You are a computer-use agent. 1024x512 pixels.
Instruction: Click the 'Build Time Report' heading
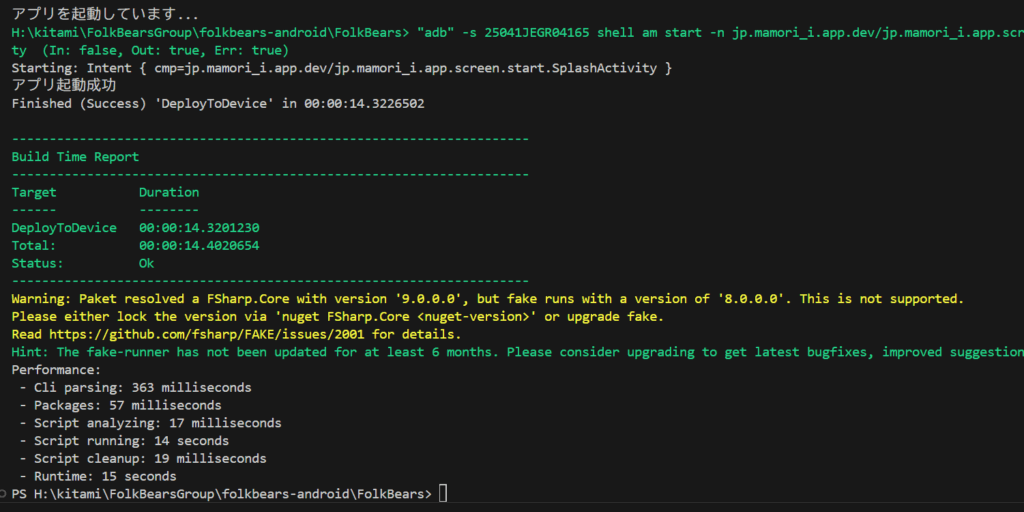tap(75, 157)
